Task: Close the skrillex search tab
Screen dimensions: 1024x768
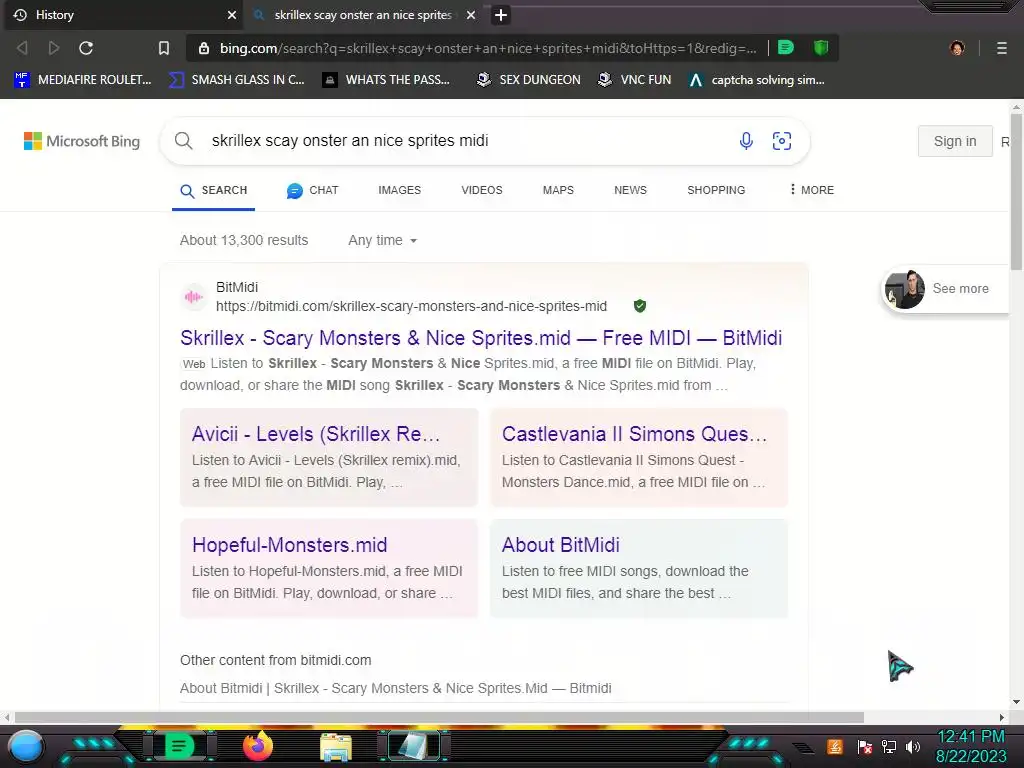Action: tap(471, 15)
